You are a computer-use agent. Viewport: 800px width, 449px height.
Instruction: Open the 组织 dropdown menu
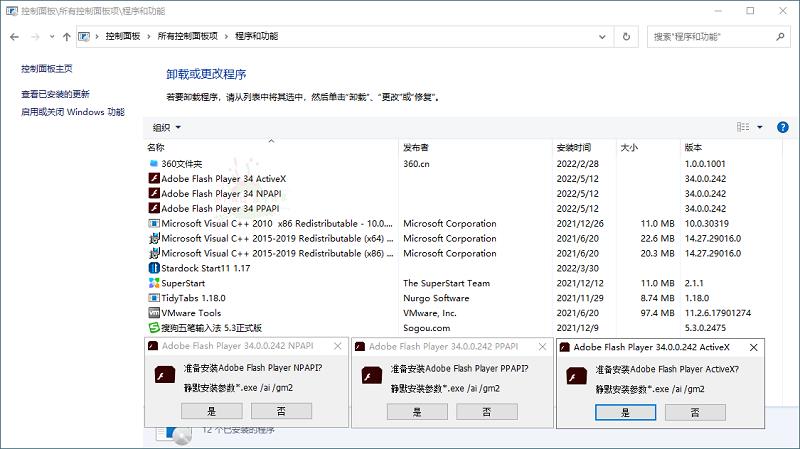click(167, 127)
